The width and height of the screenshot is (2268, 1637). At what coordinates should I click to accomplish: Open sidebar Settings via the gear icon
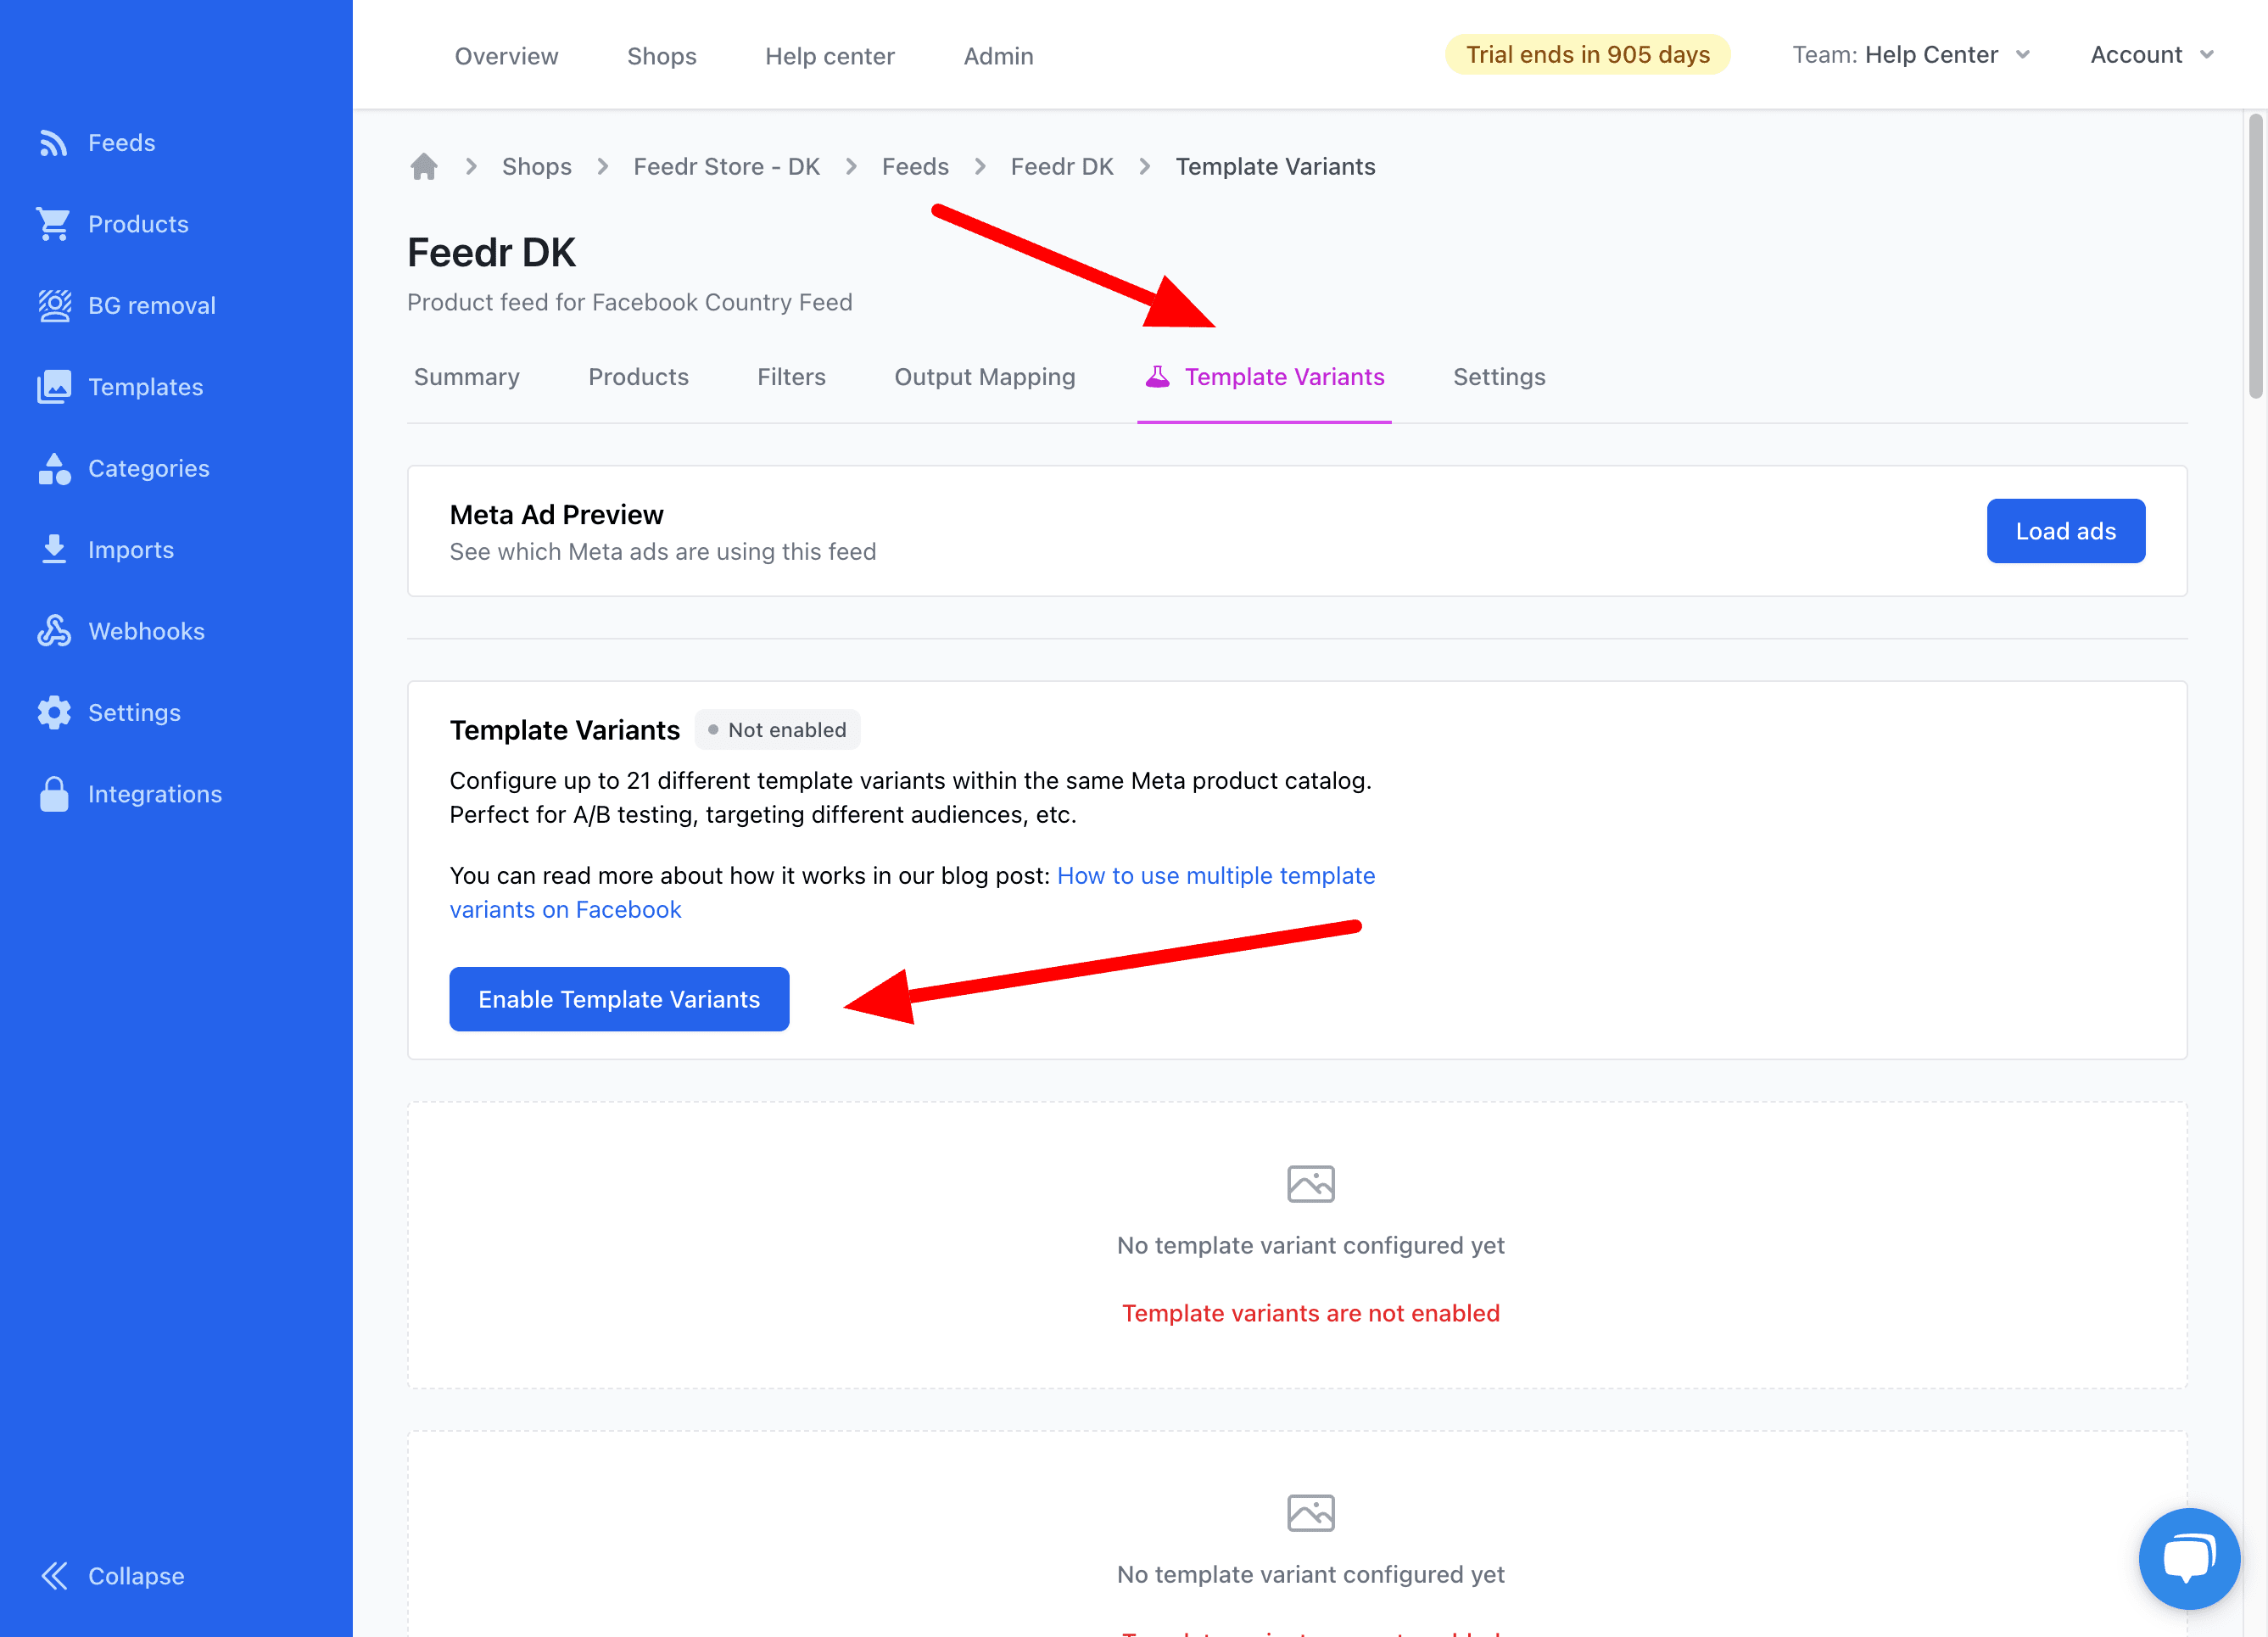click(x=53, y=713)
